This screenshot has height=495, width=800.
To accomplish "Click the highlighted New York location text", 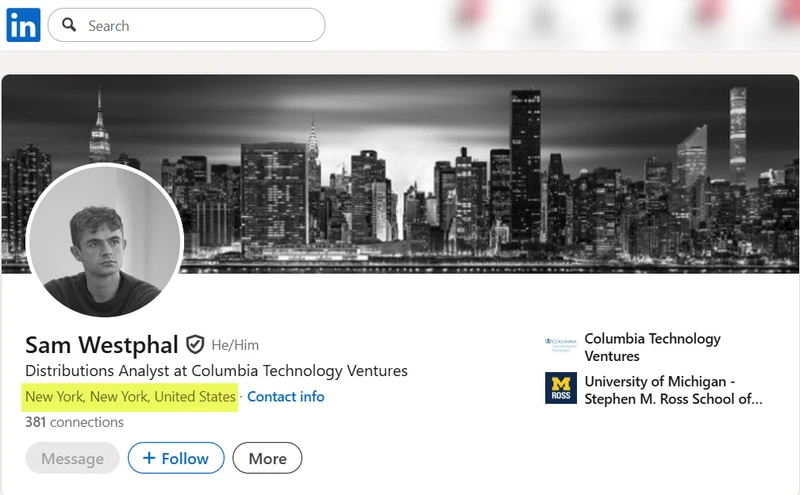I will pos(130,396).
